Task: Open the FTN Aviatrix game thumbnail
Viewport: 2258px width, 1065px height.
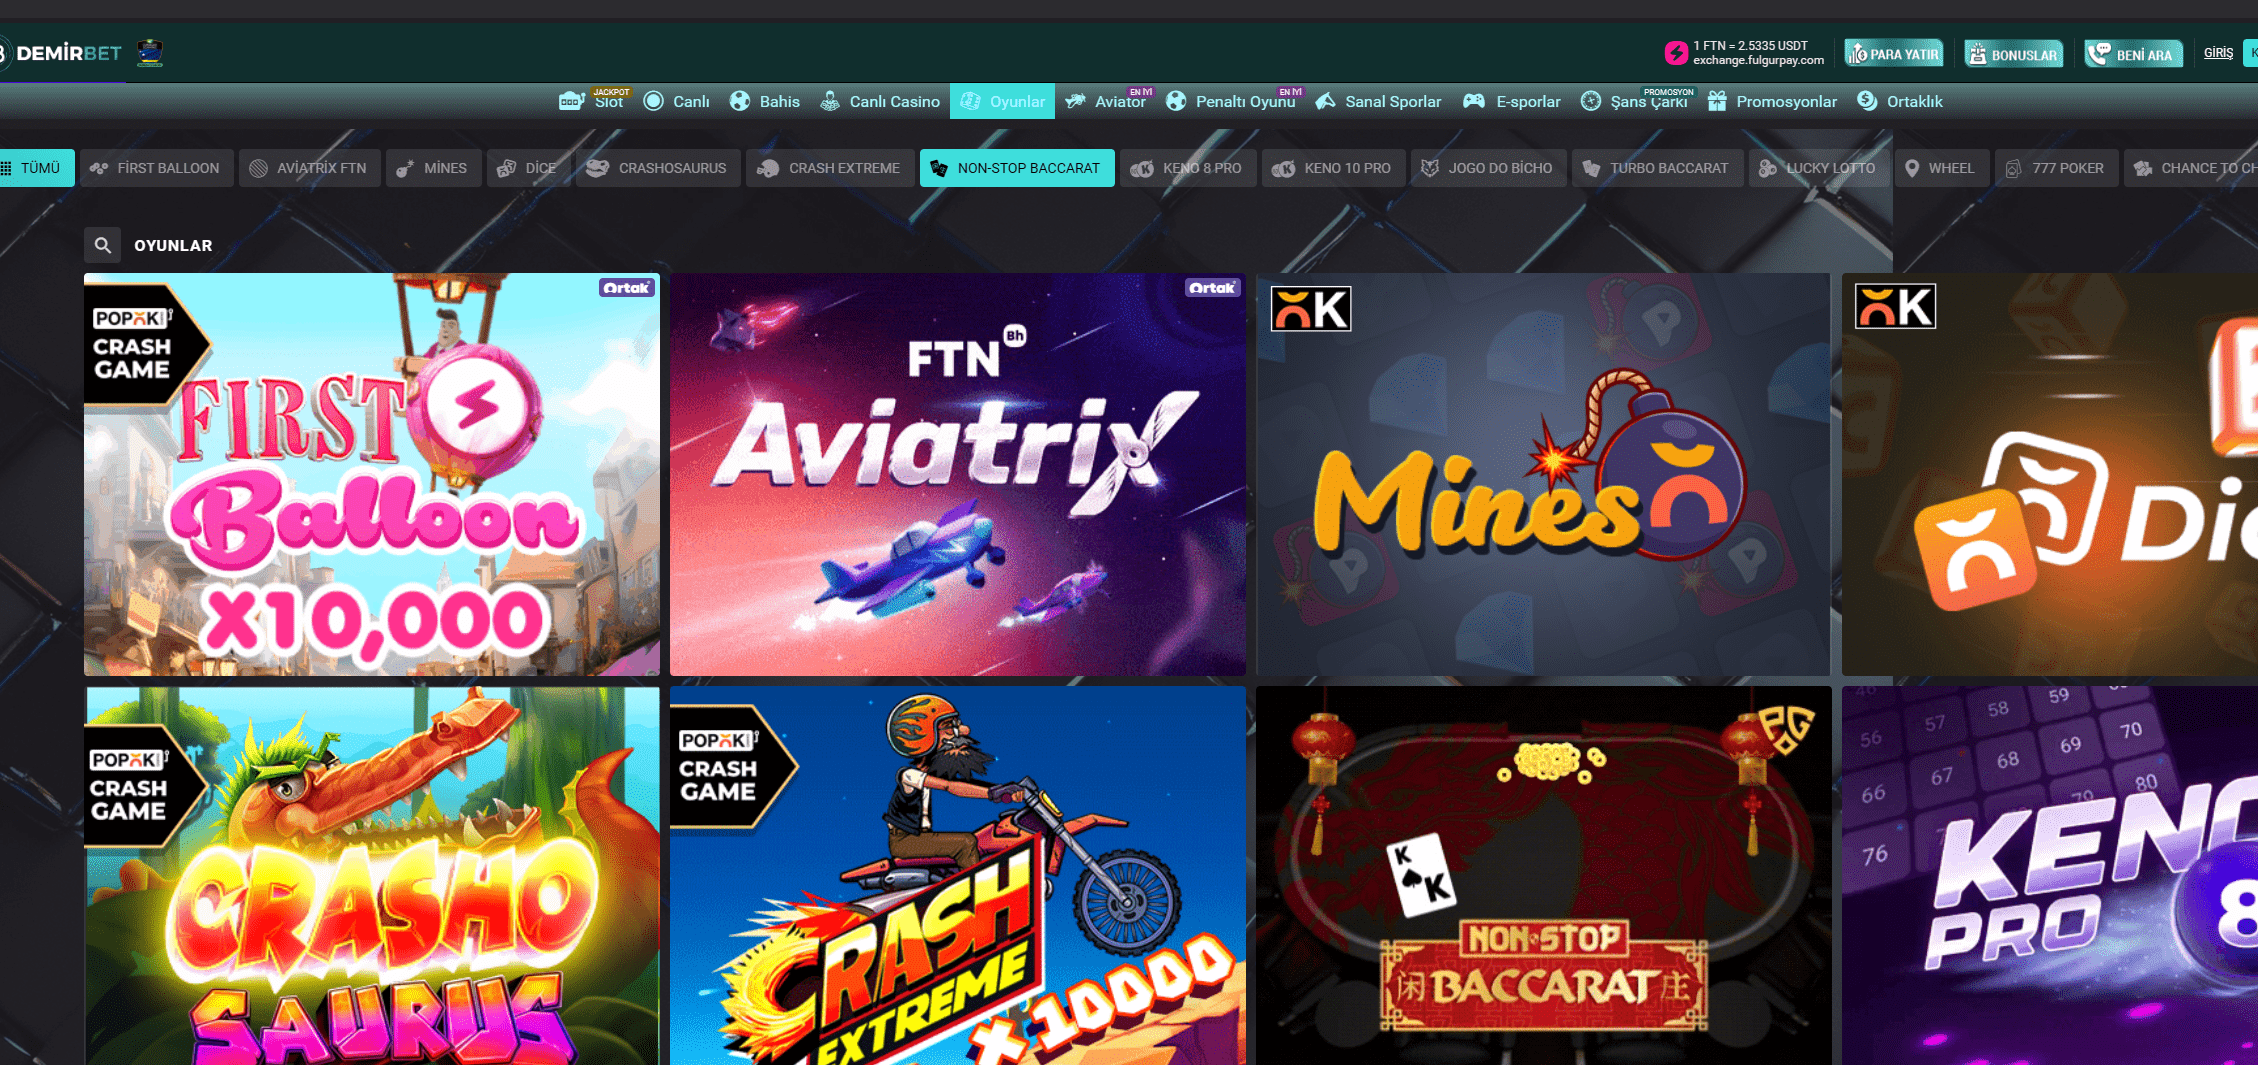Action: (958, 474)
